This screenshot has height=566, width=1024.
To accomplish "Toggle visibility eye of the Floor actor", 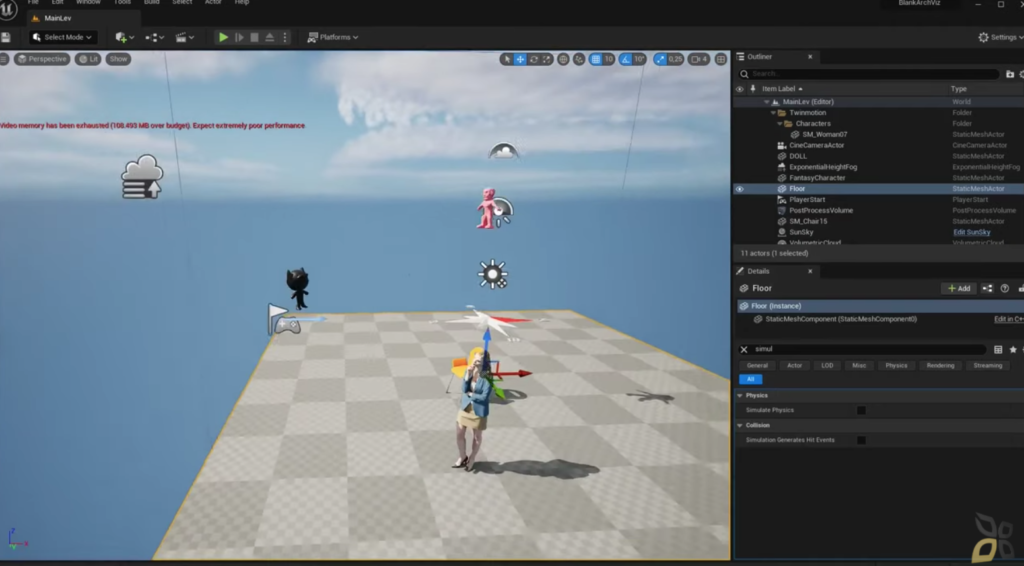I will pyautogui.click(x=739, y=189).
